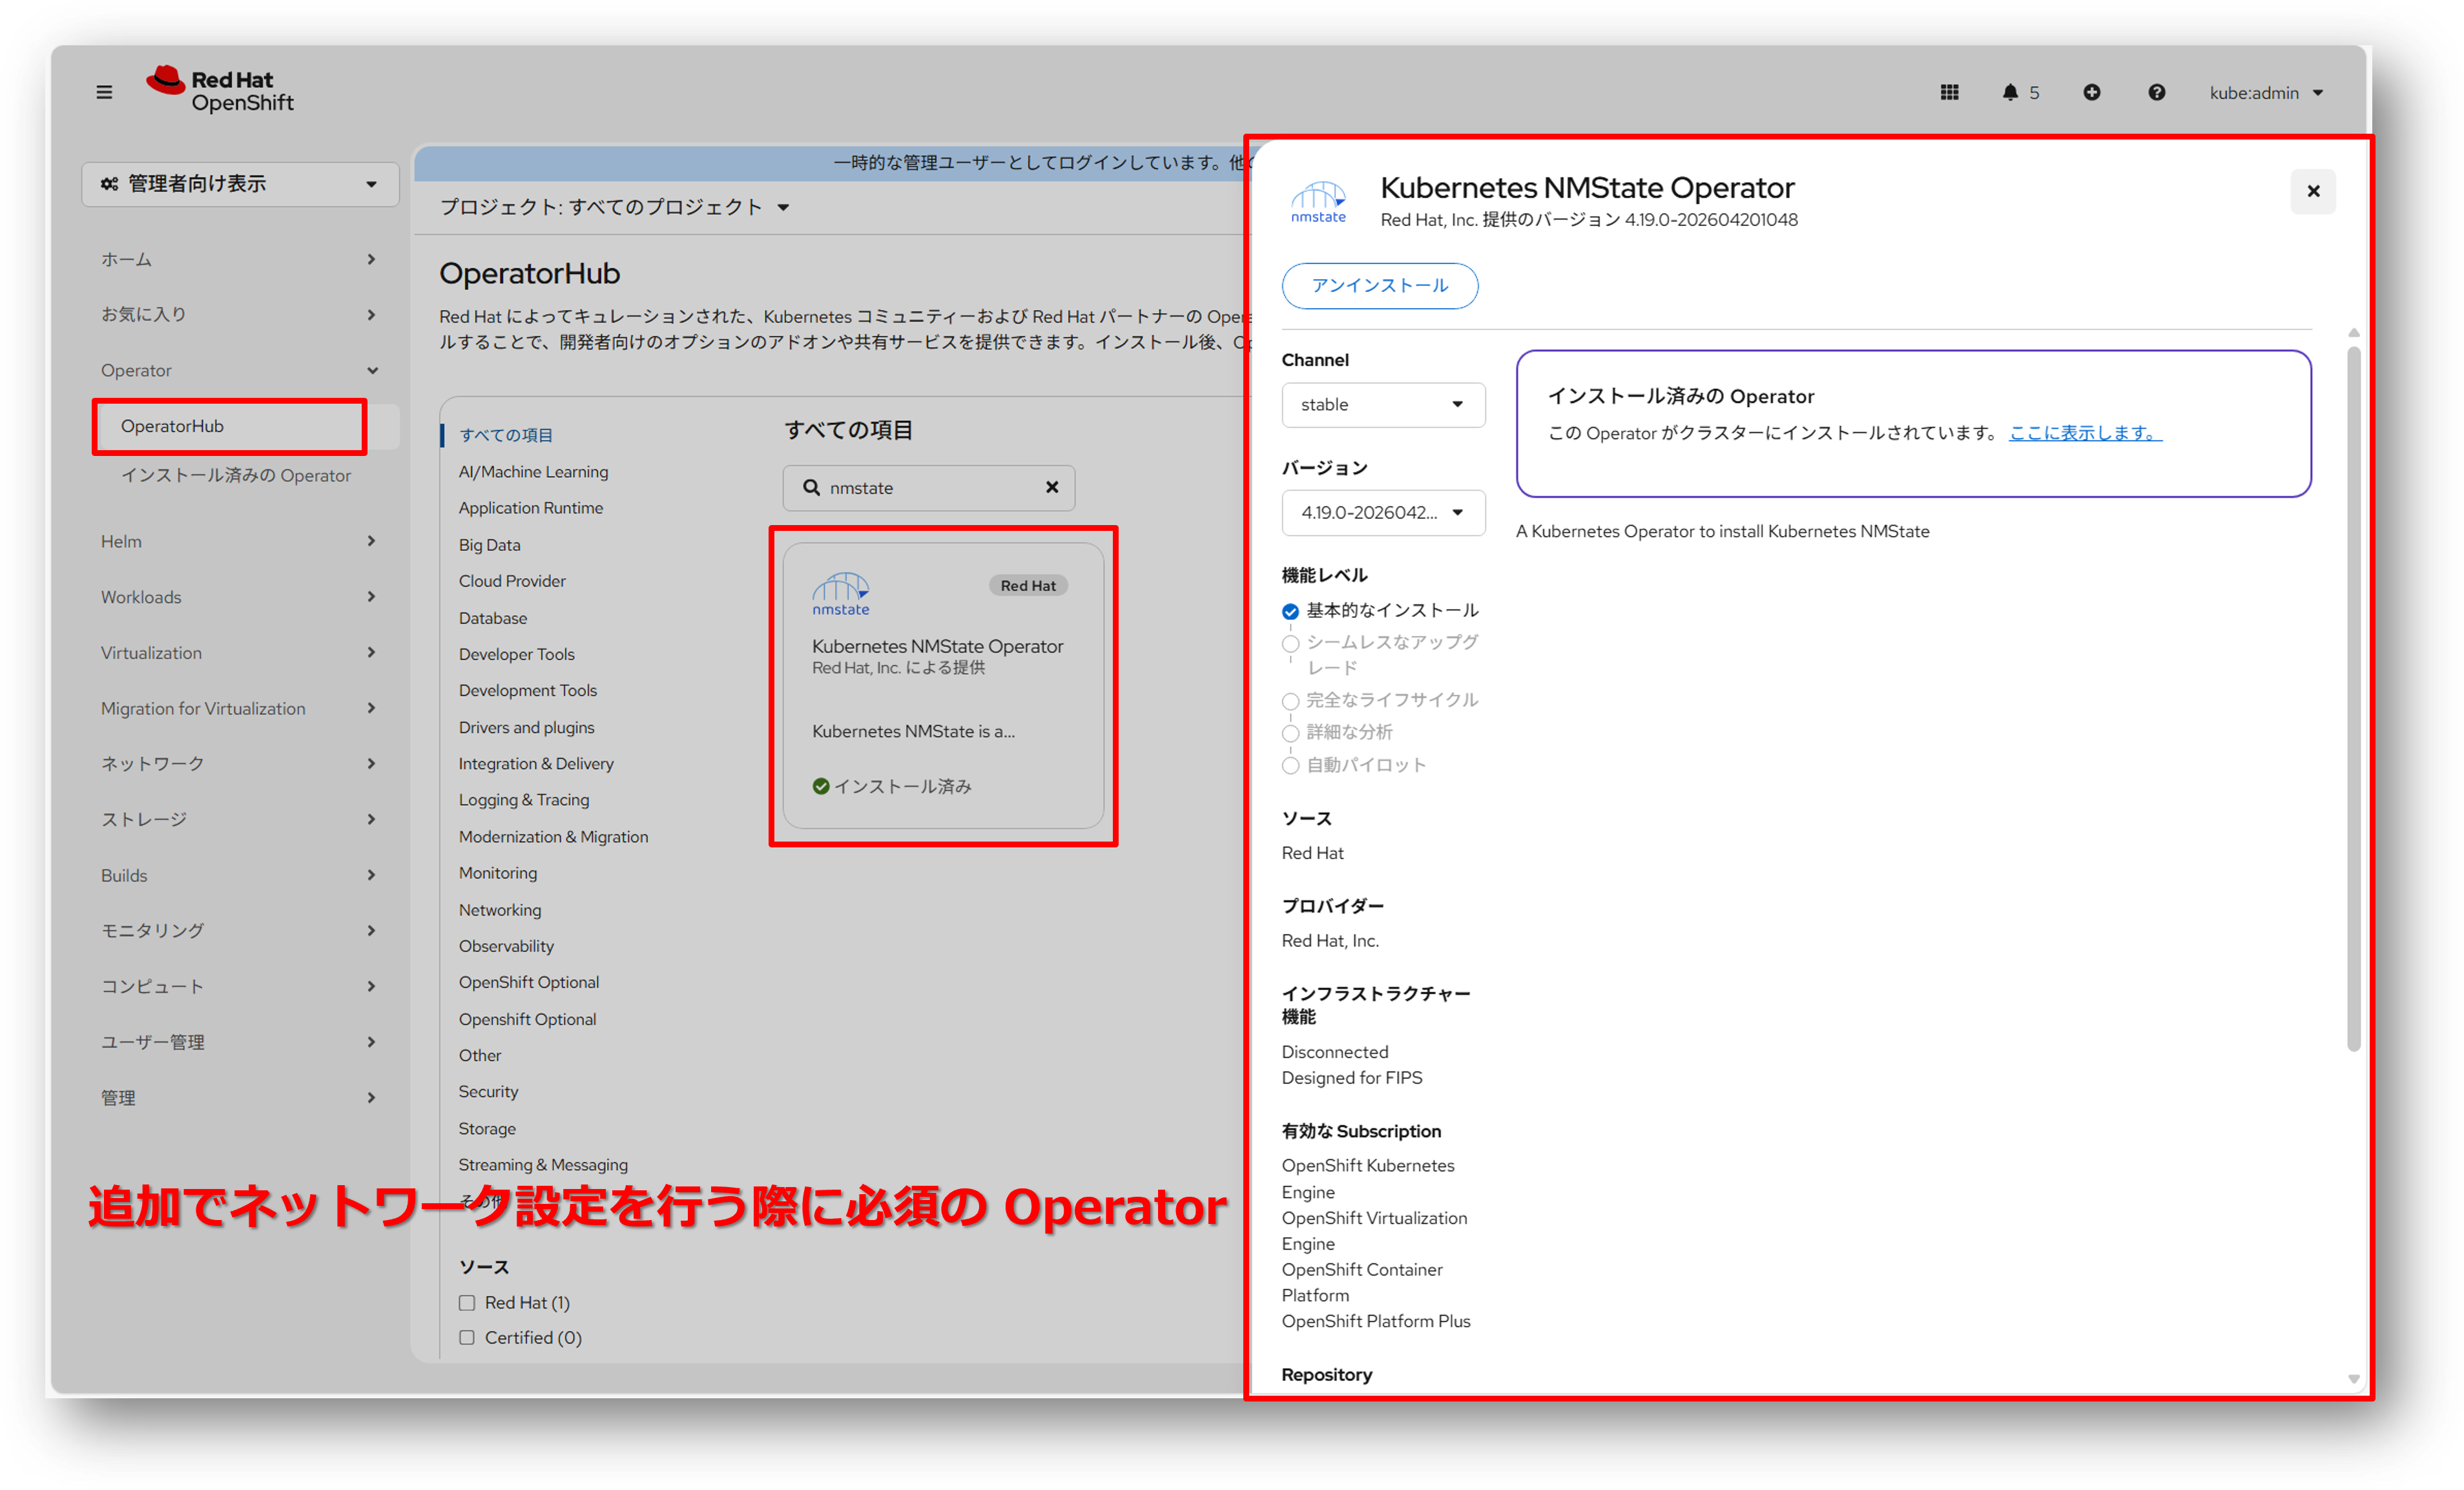Clear the nmstate search field
Viewport: 2464px width, 1490px height.
tap(1052, 487)
